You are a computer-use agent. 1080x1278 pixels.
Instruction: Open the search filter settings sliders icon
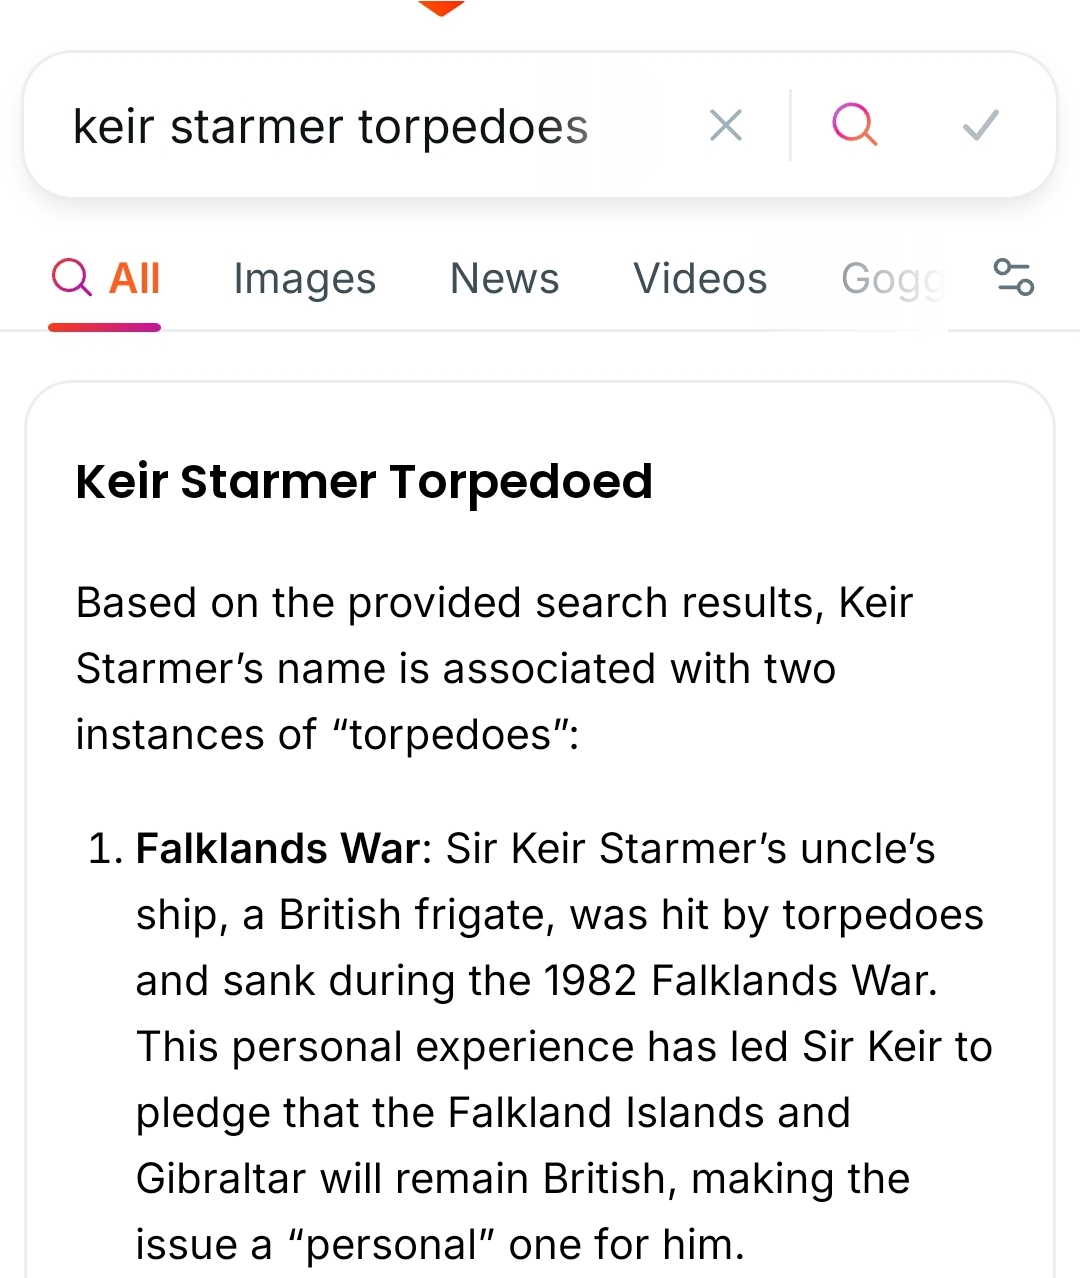1013,277
